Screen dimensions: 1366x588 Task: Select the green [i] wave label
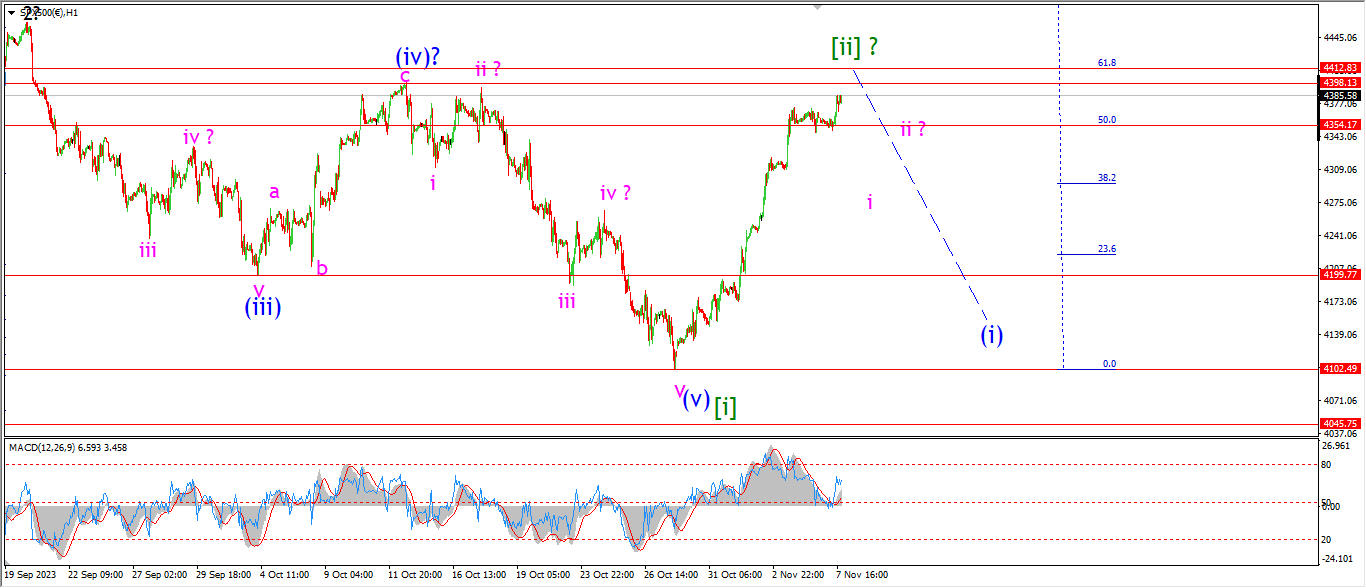[725, 405]
